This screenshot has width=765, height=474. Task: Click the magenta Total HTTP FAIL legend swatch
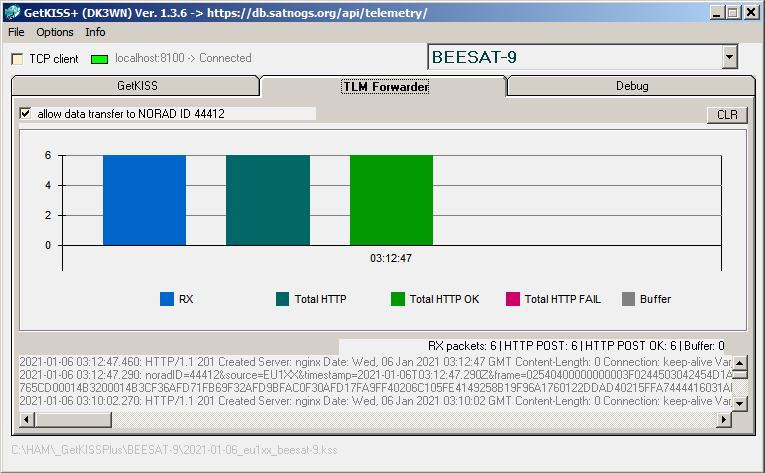point(513,299)
